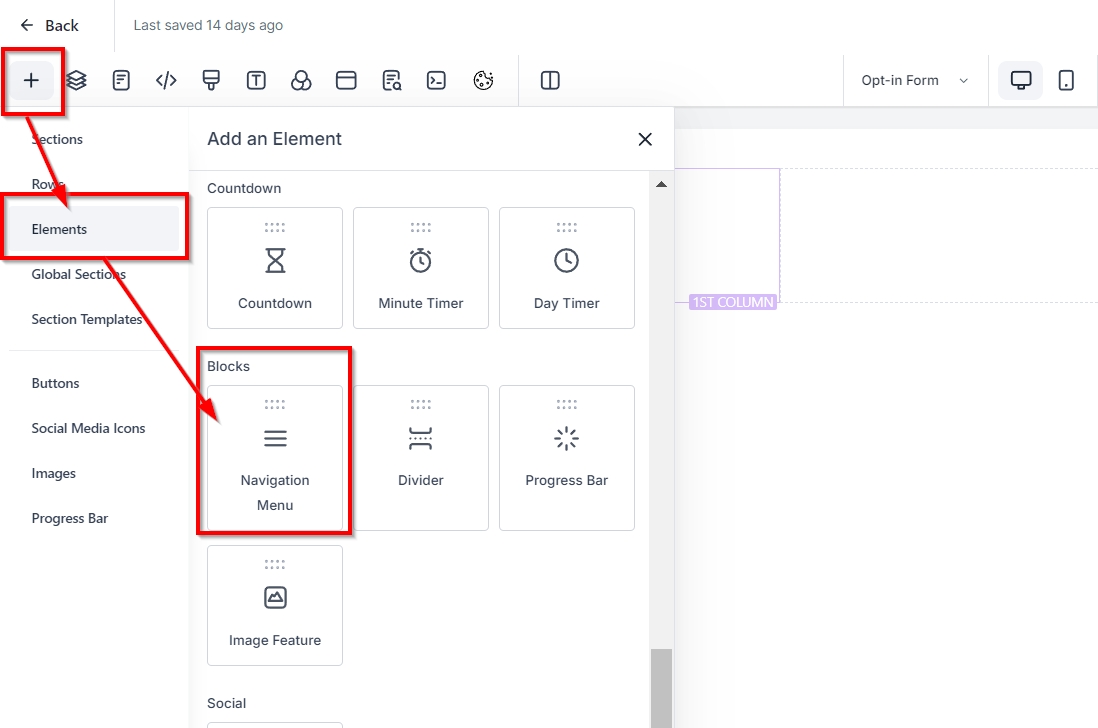Switch to desktop preview mode
Image resolution: width=1098 pixels, height=728 pixels.
pos(1021,81)
